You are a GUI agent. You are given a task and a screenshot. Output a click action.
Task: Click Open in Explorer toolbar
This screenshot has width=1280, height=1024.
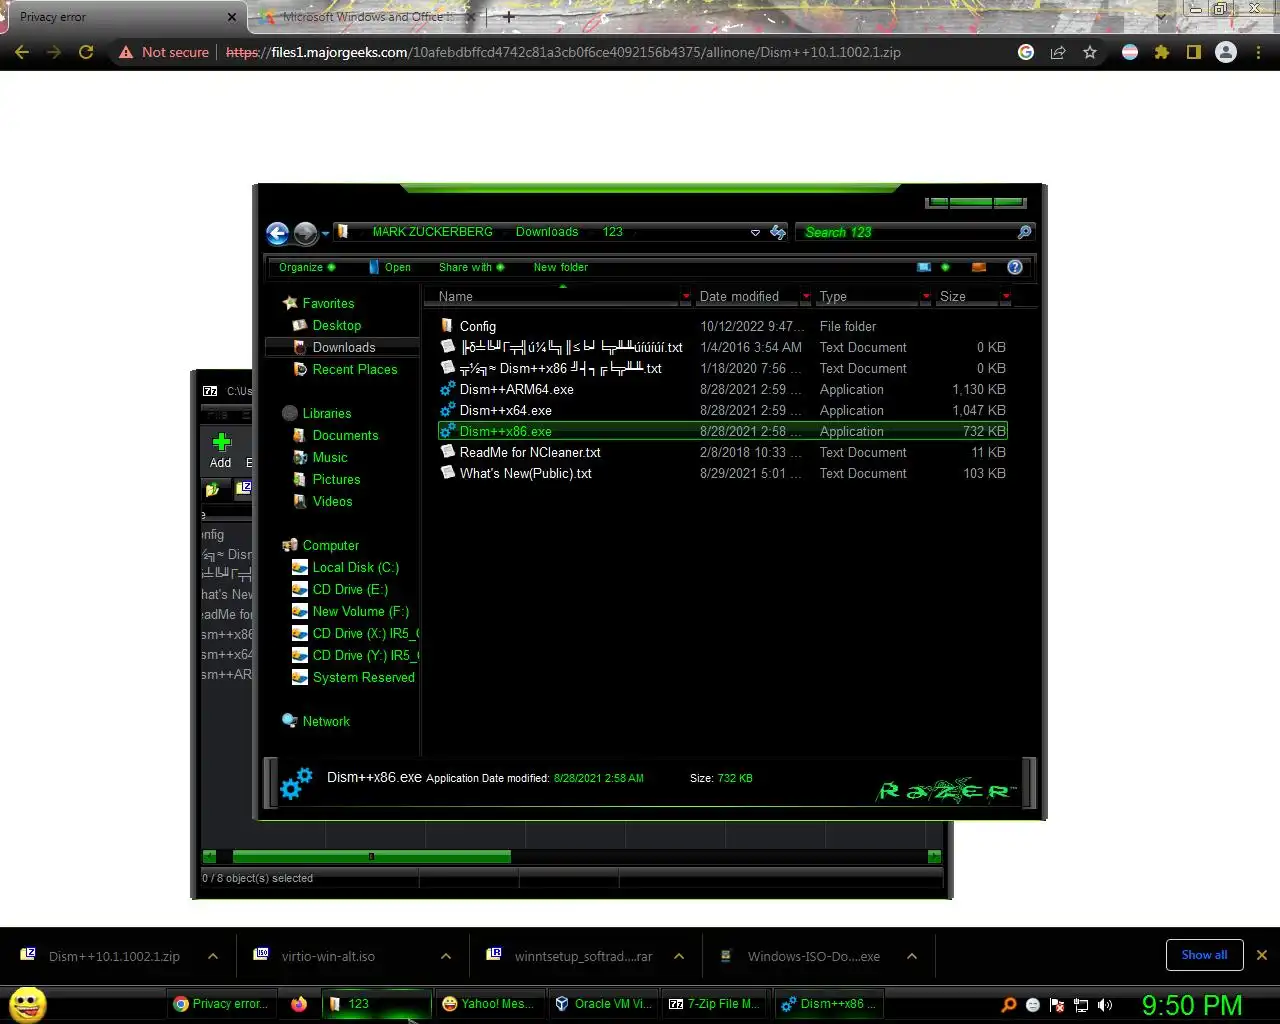(x=390, y=267)
